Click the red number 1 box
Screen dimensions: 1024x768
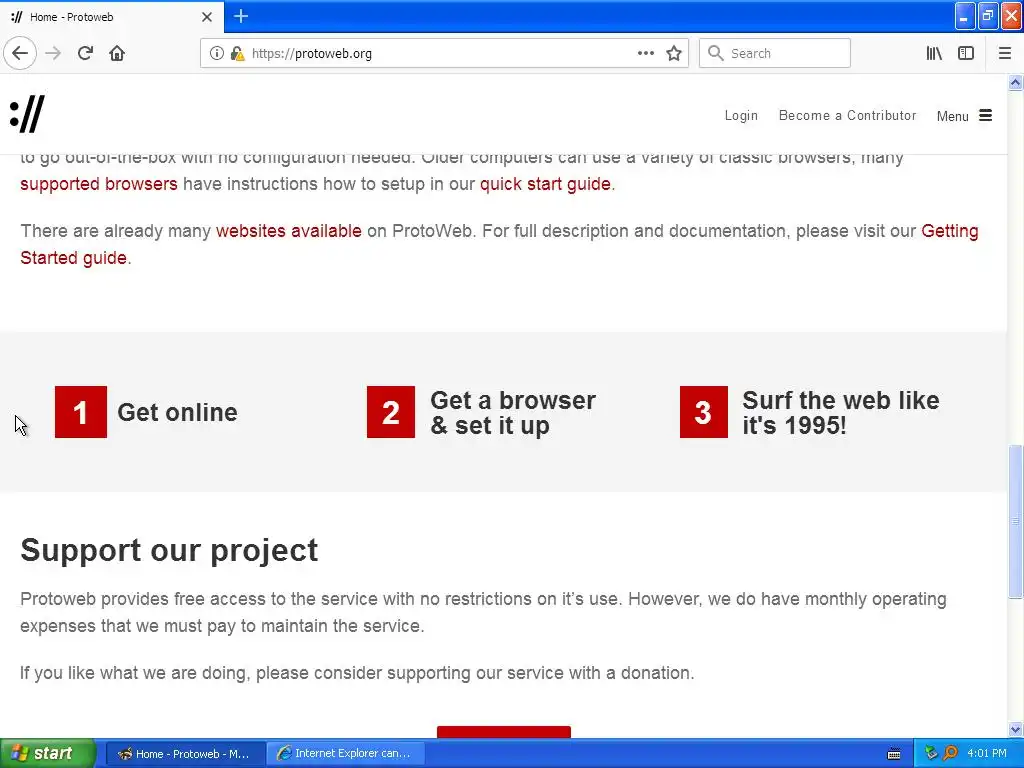point(81,412)
